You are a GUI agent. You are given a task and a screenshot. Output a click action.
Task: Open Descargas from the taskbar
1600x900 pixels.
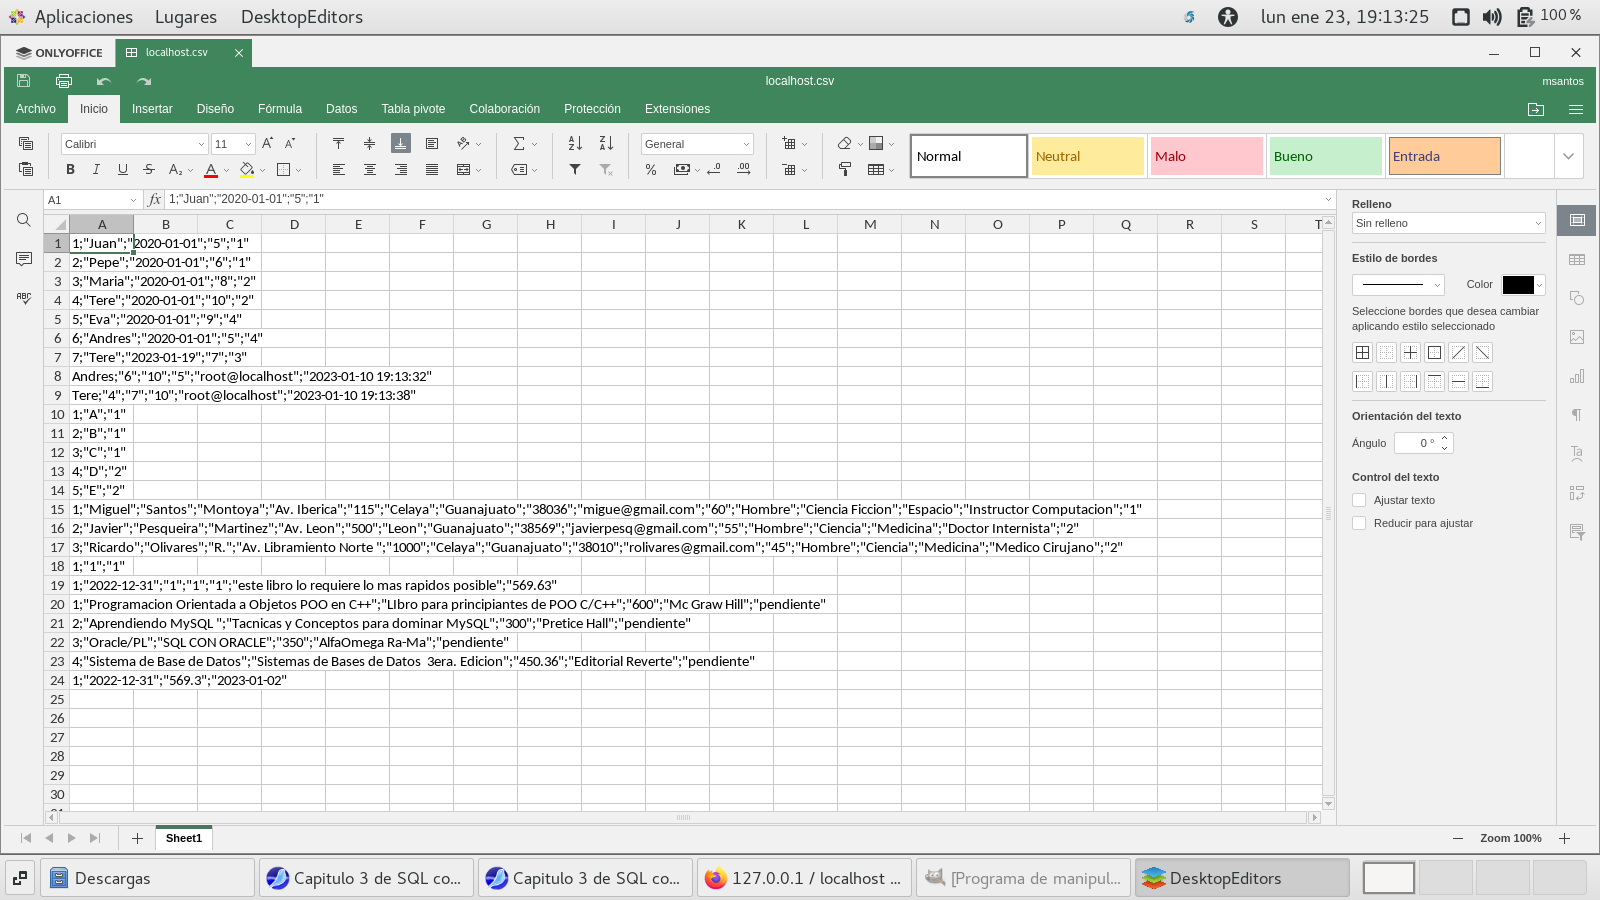pos(147,878)
